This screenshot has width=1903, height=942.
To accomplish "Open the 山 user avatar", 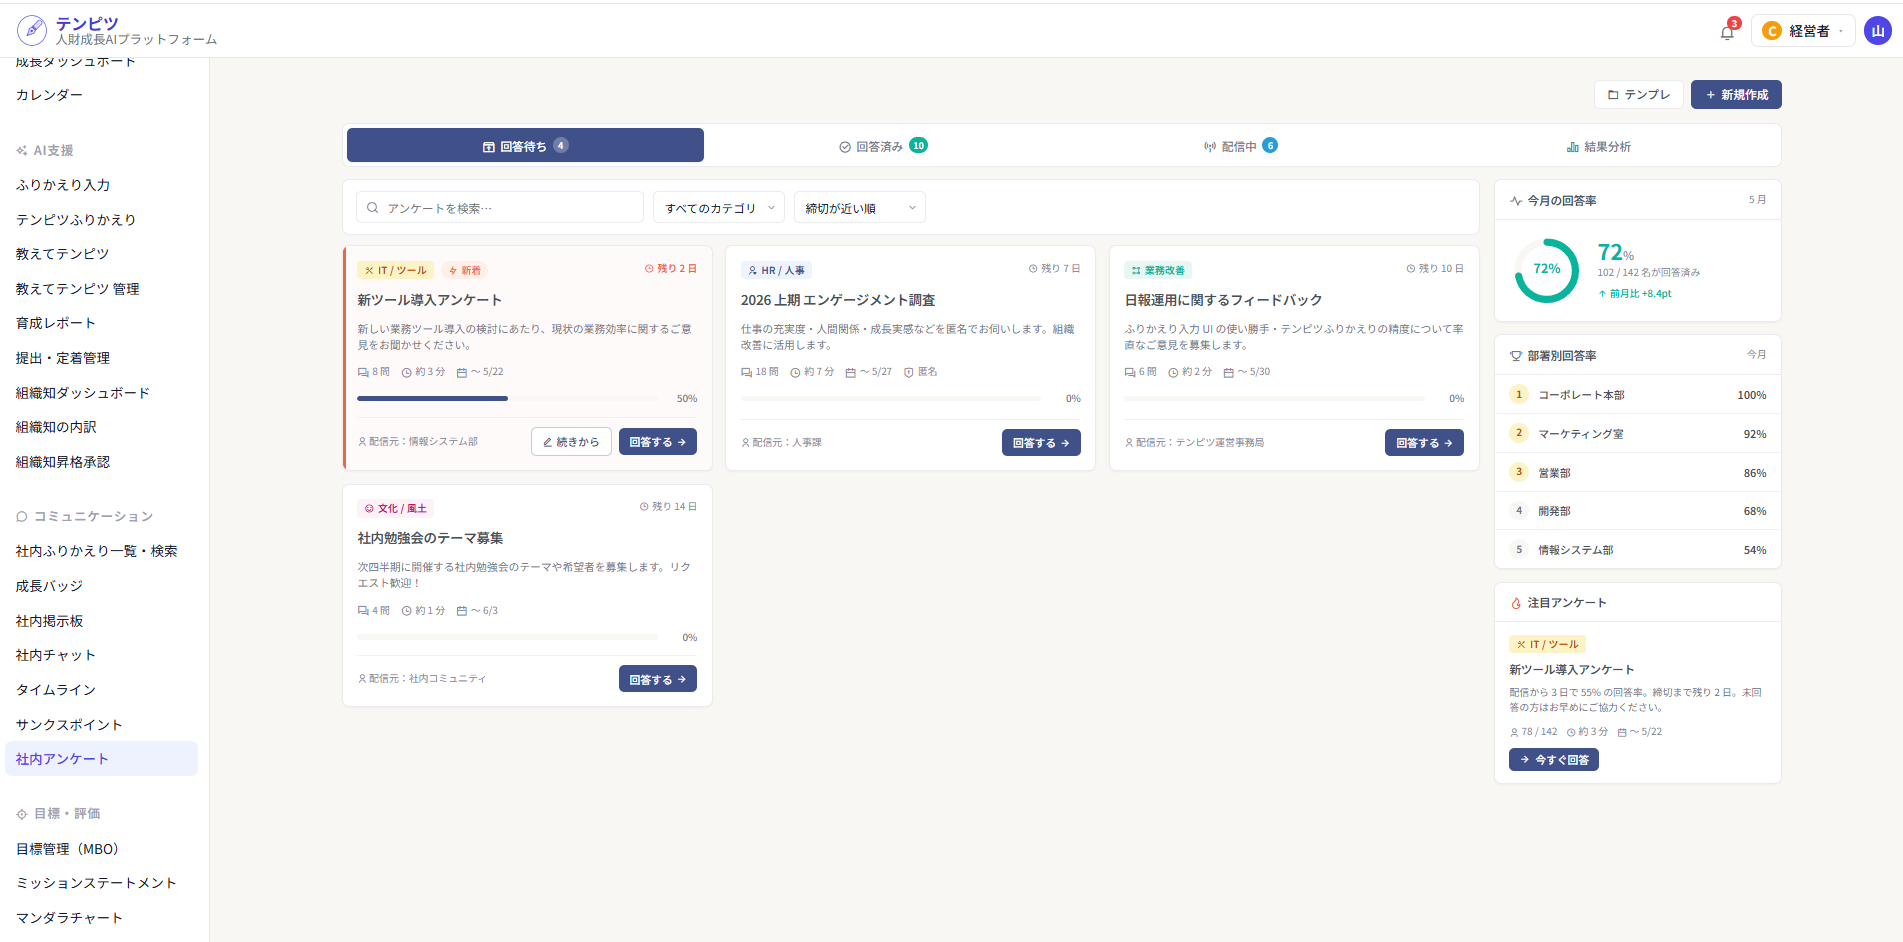I will point(1877,31).
